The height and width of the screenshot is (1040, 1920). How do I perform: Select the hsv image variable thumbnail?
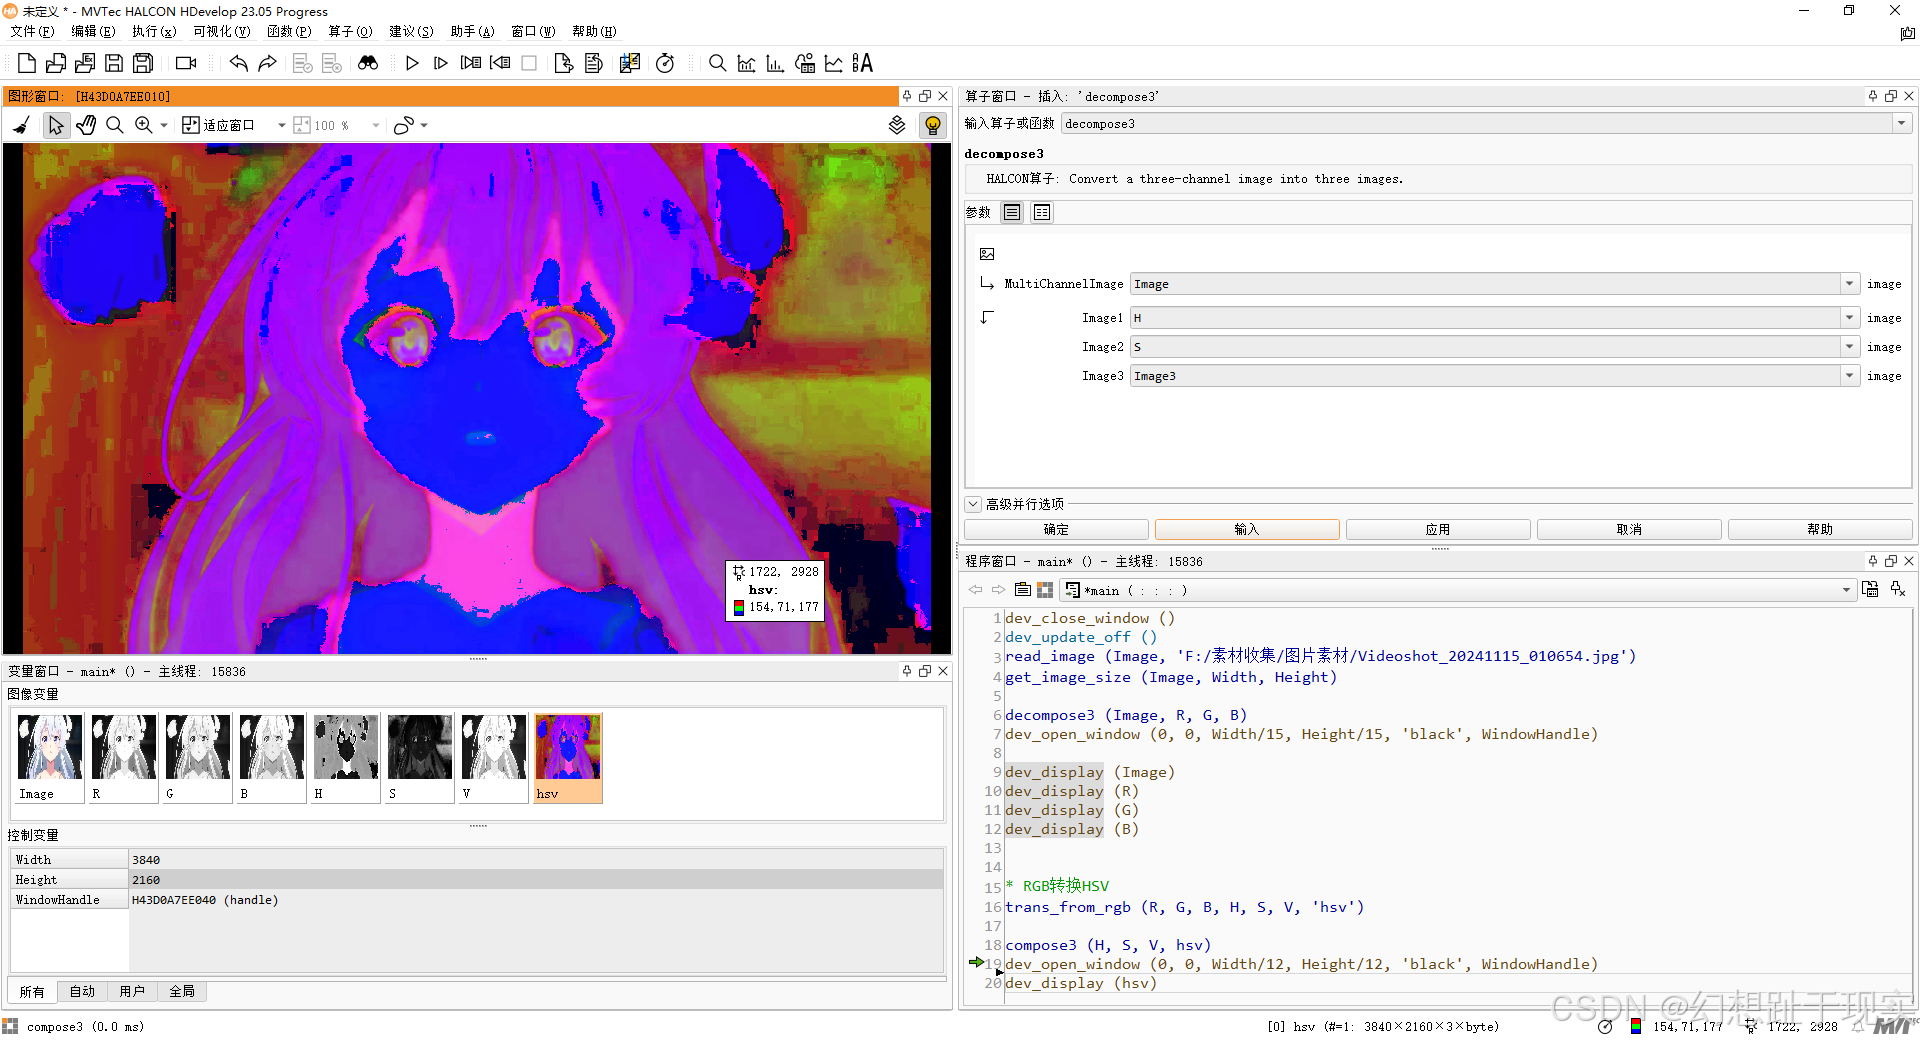tap(568, 757)
